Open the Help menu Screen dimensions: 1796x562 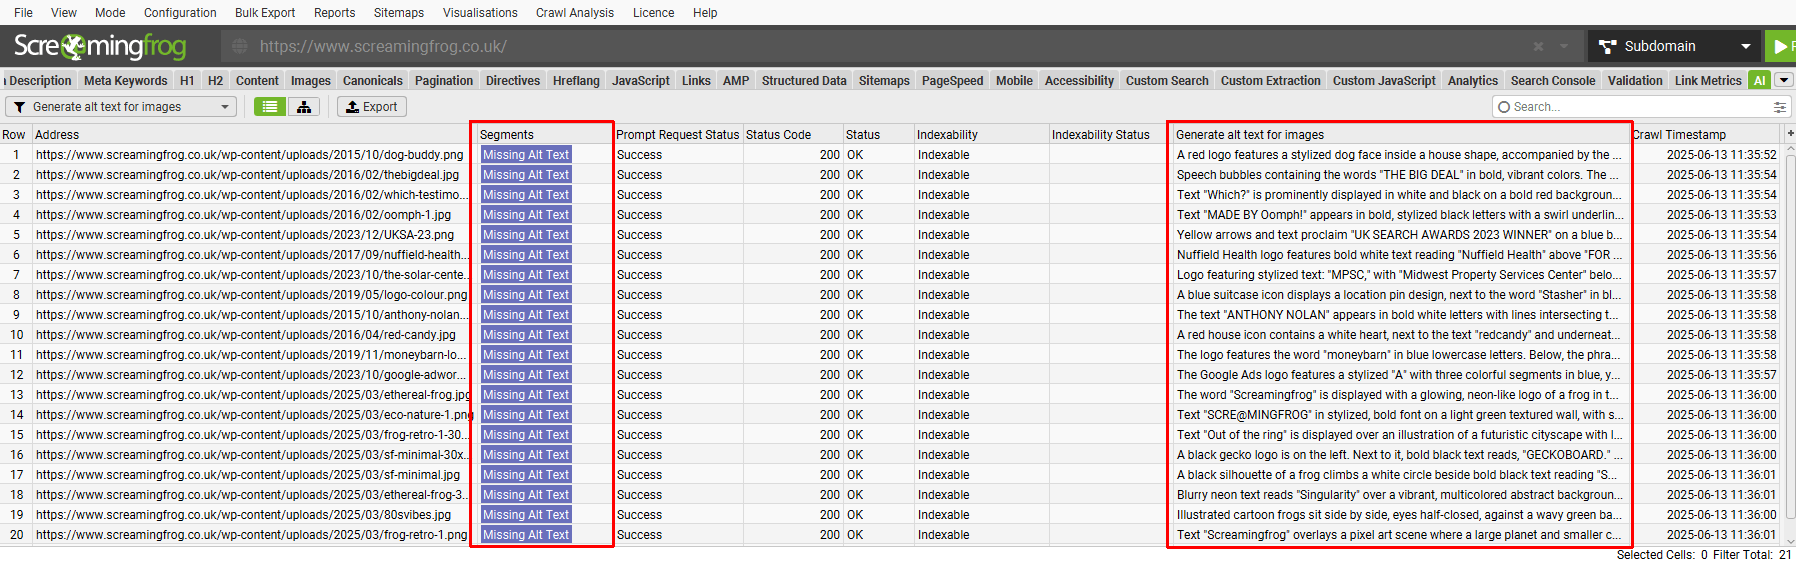pos(705,13)
